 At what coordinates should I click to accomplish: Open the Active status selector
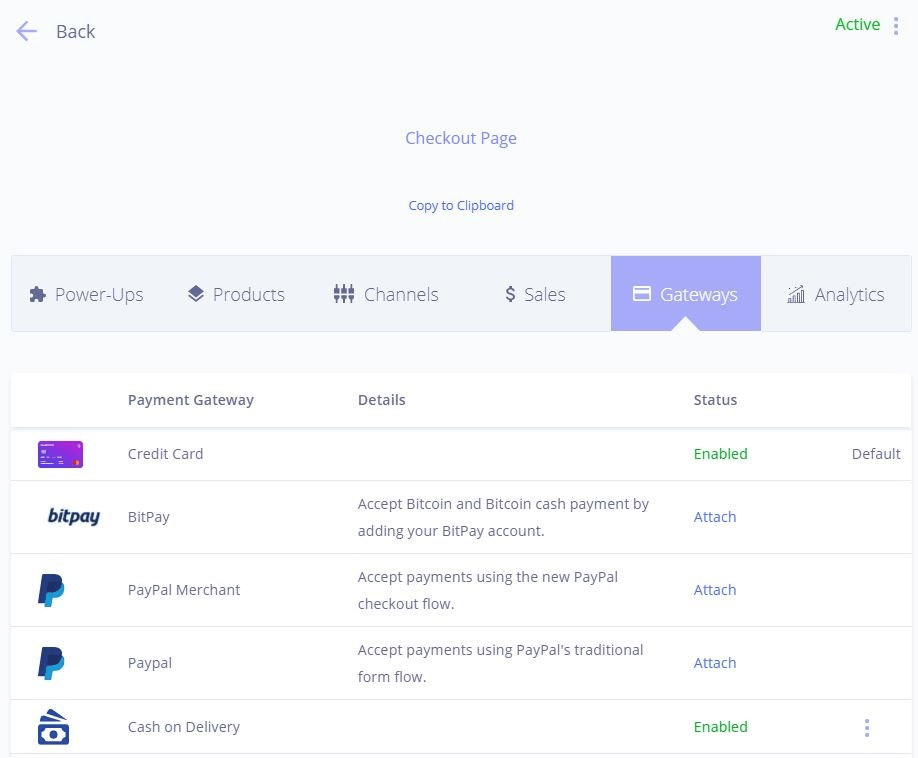(857, 24)
